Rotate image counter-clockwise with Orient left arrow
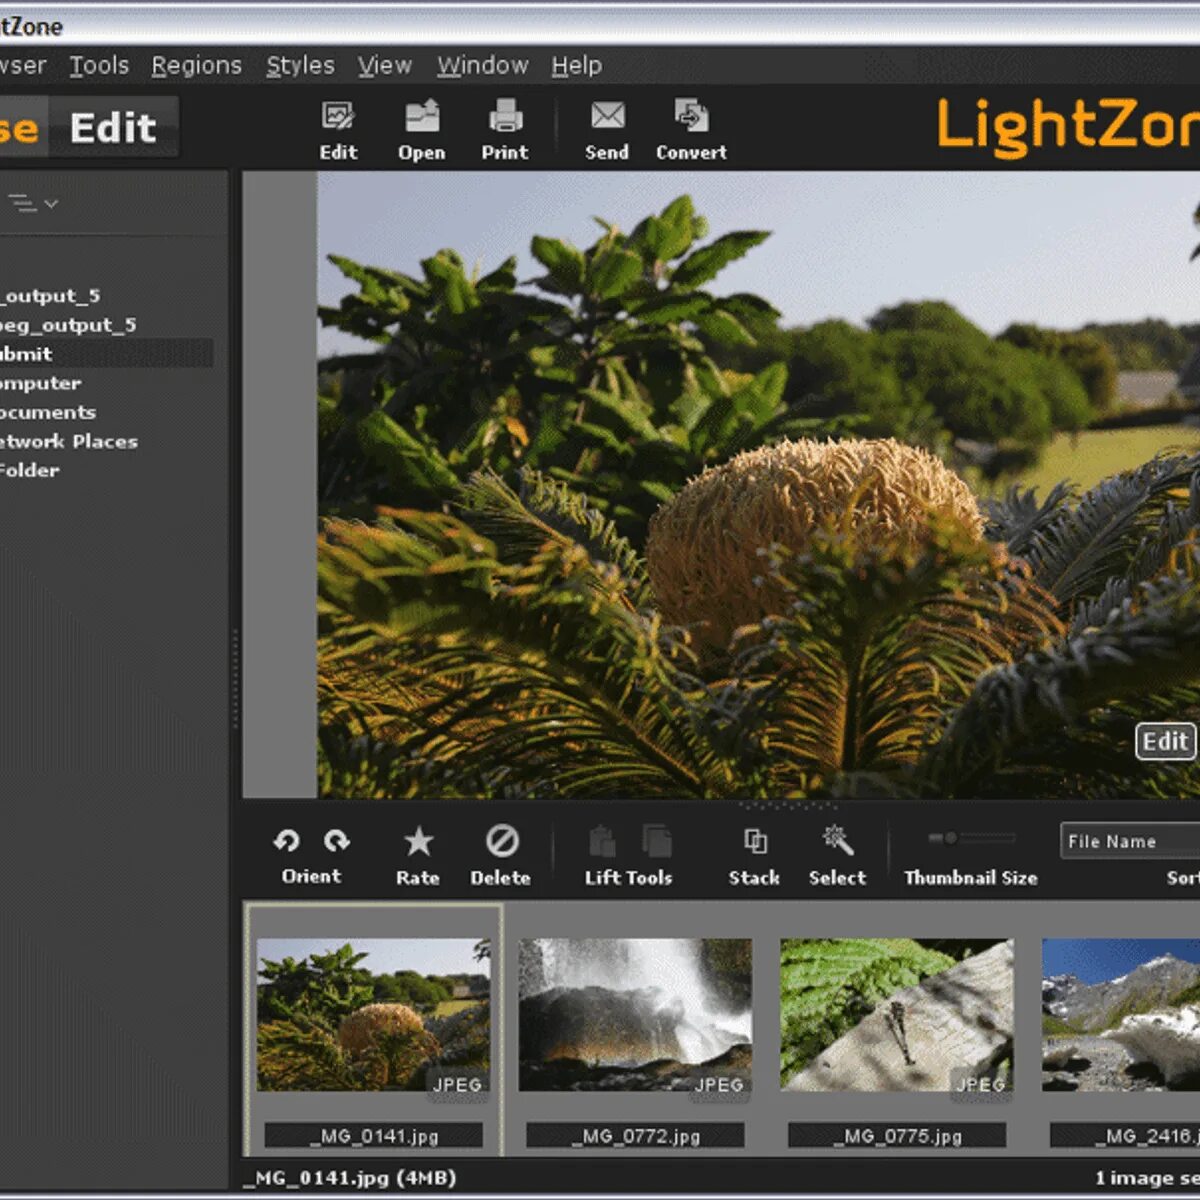Viewport: 1200px width, 1200px height. click(x=286, y=841)
